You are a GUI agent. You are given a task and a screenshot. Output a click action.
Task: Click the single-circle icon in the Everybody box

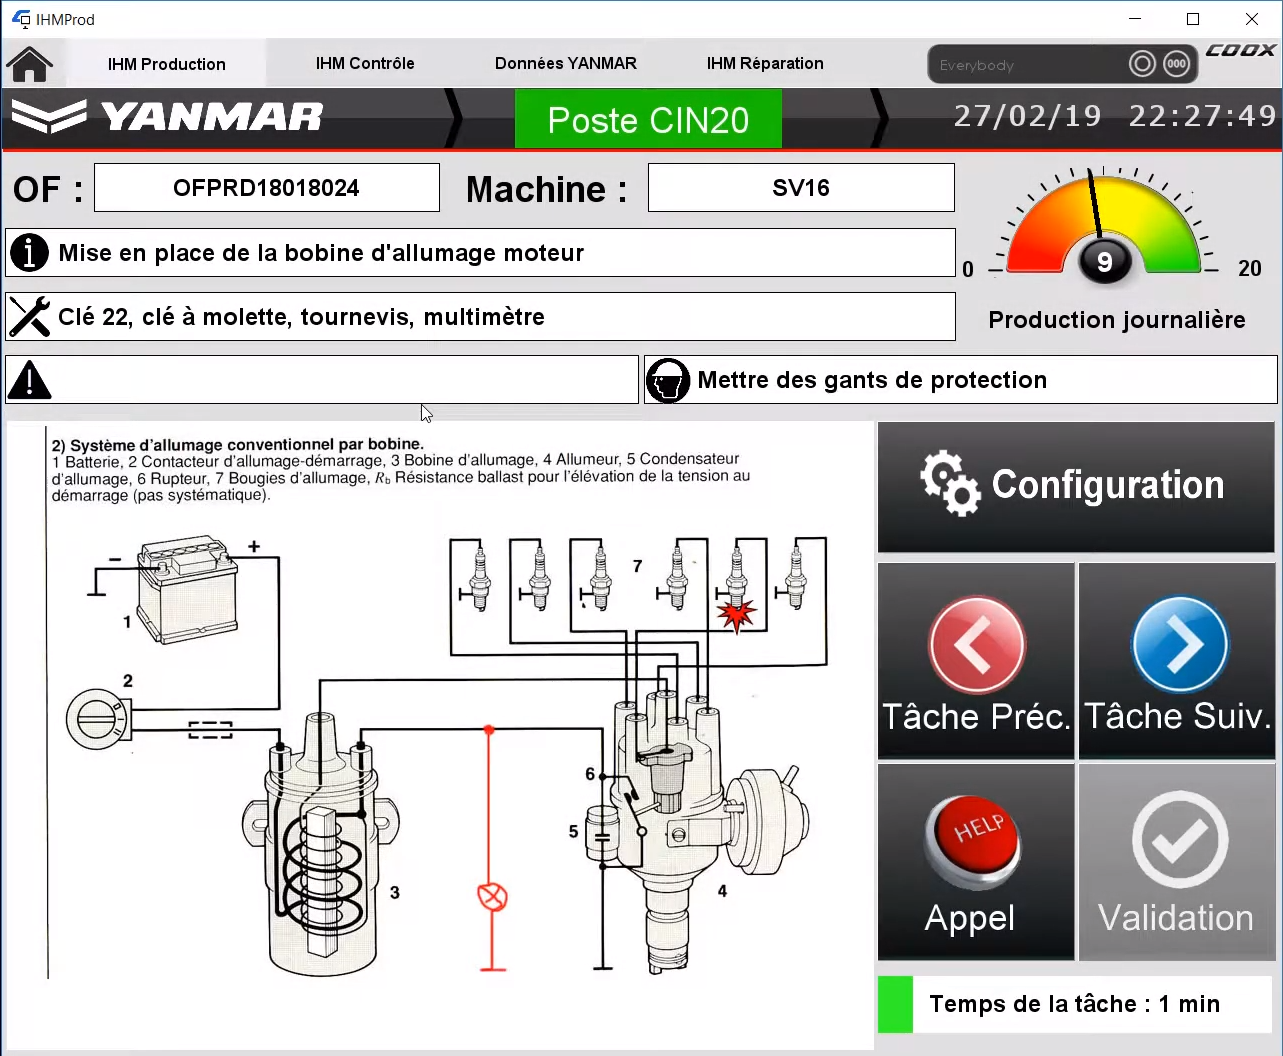coord(1142,64)
